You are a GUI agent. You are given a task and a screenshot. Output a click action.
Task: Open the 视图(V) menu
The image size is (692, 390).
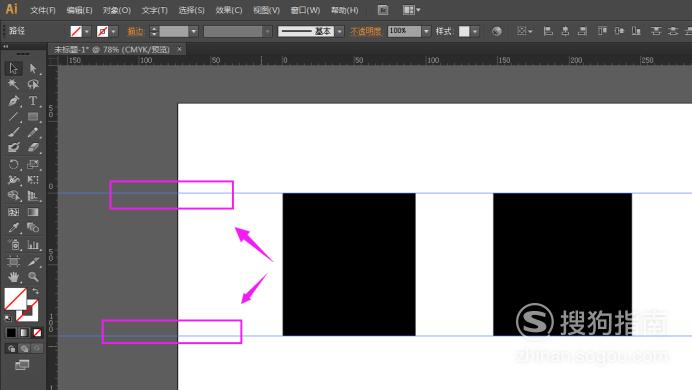pos(266,10)
